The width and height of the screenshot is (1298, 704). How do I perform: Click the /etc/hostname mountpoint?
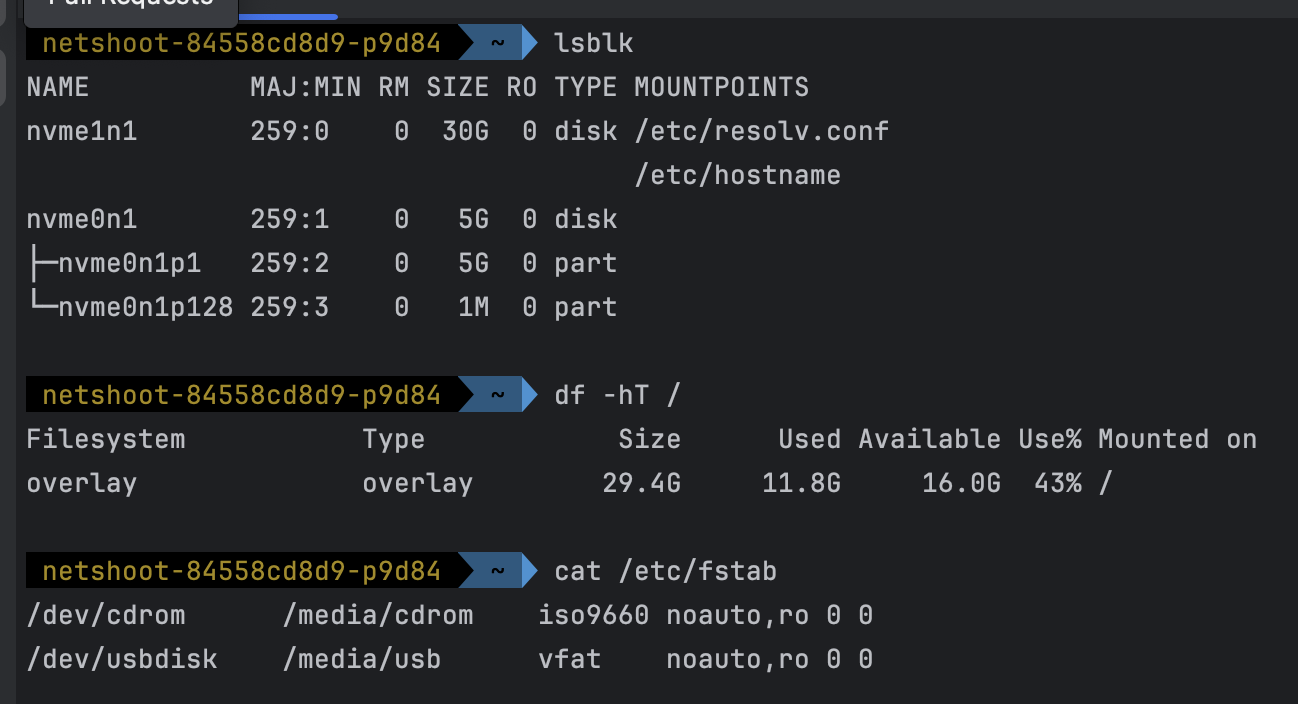(x=737, y=176)
